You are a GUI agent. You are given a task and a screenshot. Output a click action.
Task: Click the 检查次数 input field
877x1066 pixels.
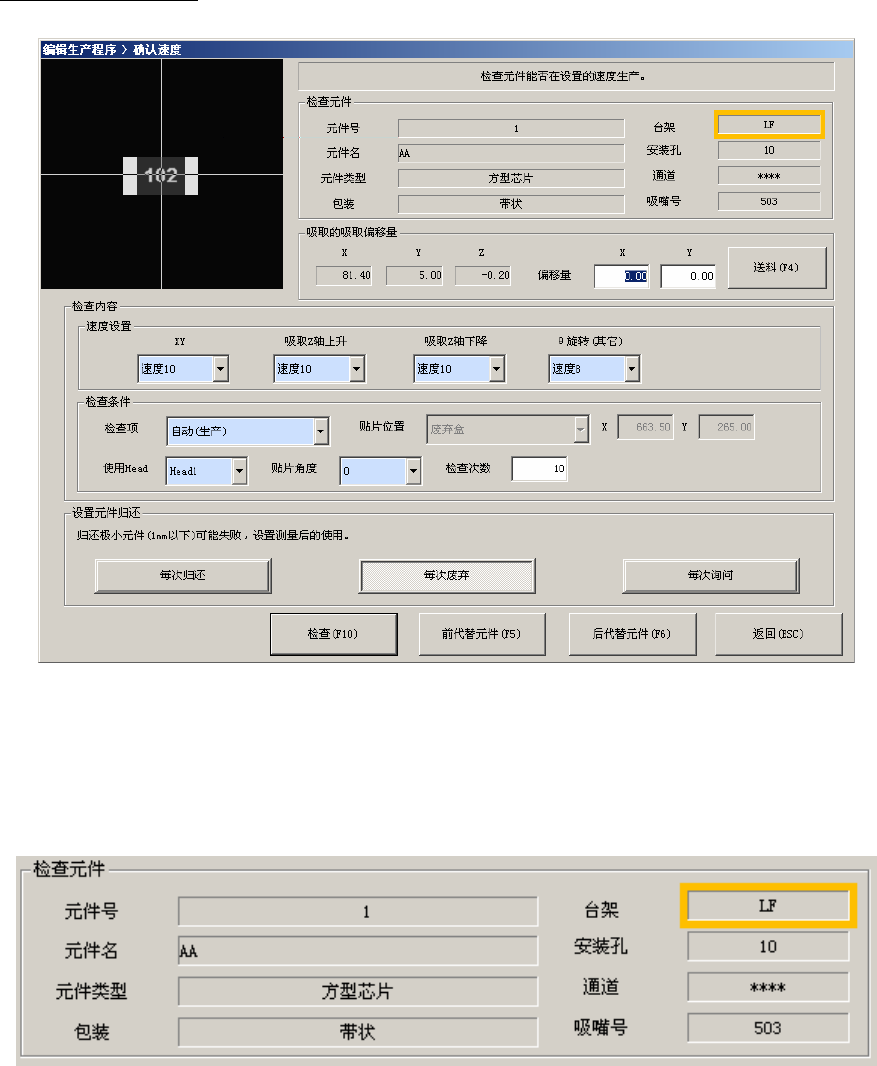click(x=539, y=468)
